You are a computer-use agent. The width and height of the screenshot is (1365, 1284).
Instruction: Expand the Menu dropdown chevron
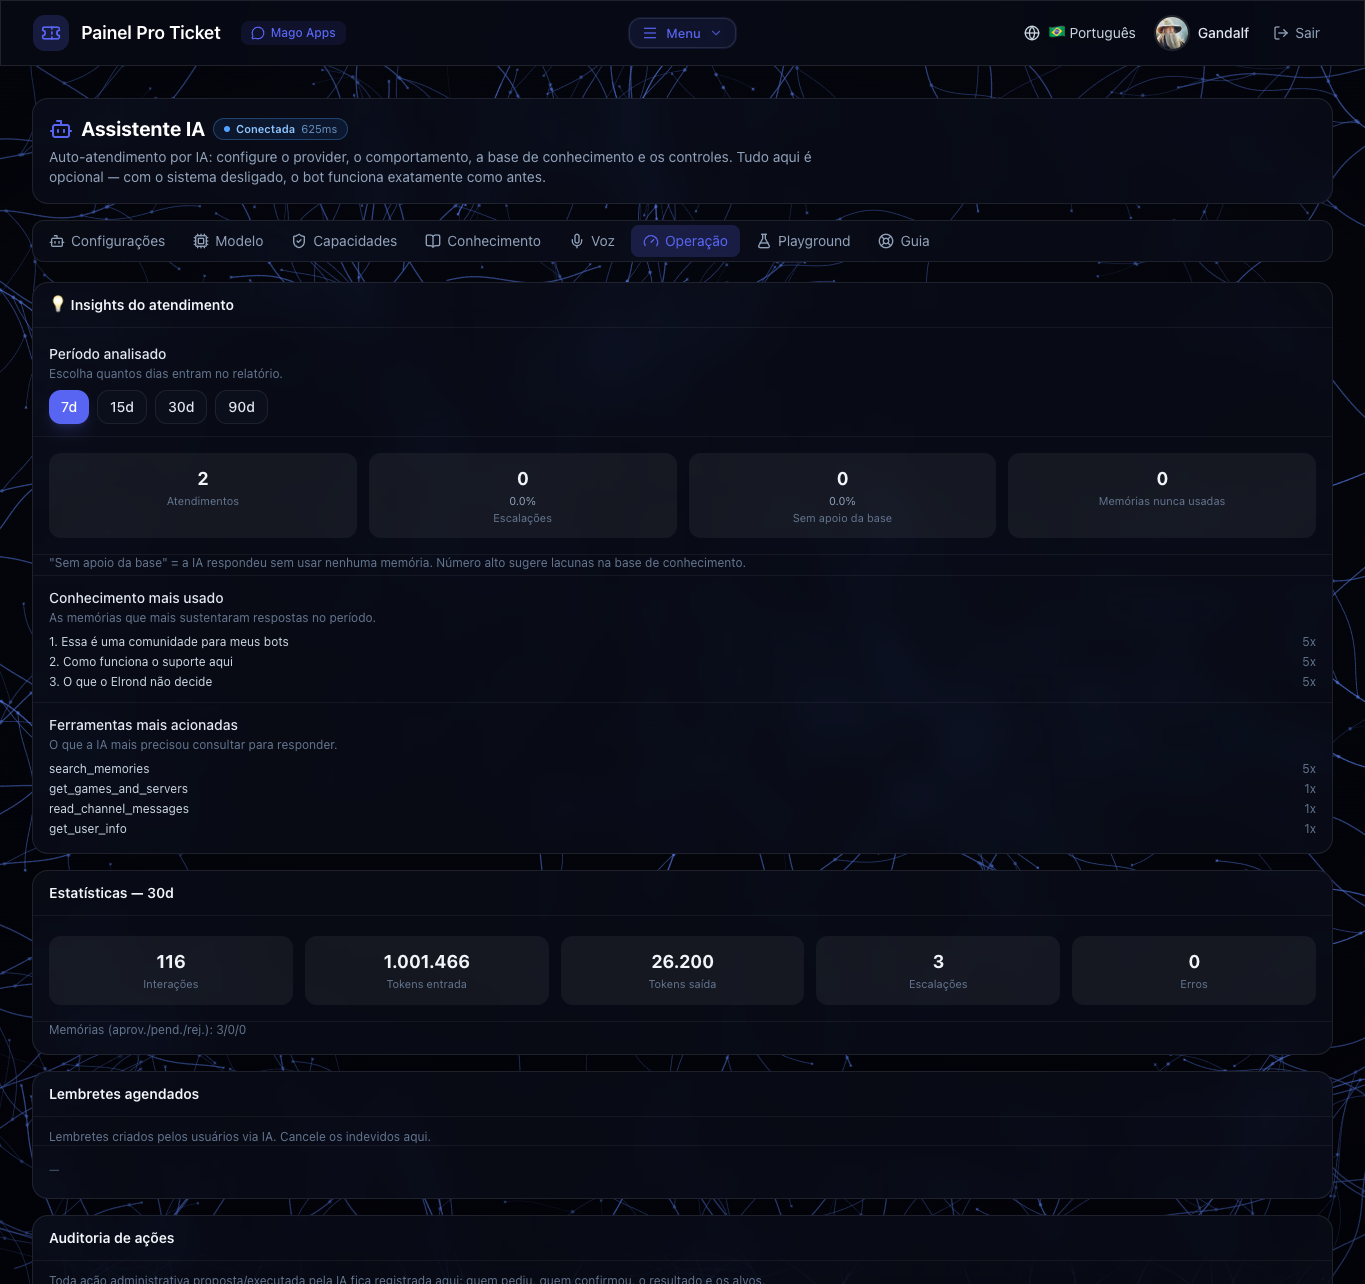(x=716, y=33)
